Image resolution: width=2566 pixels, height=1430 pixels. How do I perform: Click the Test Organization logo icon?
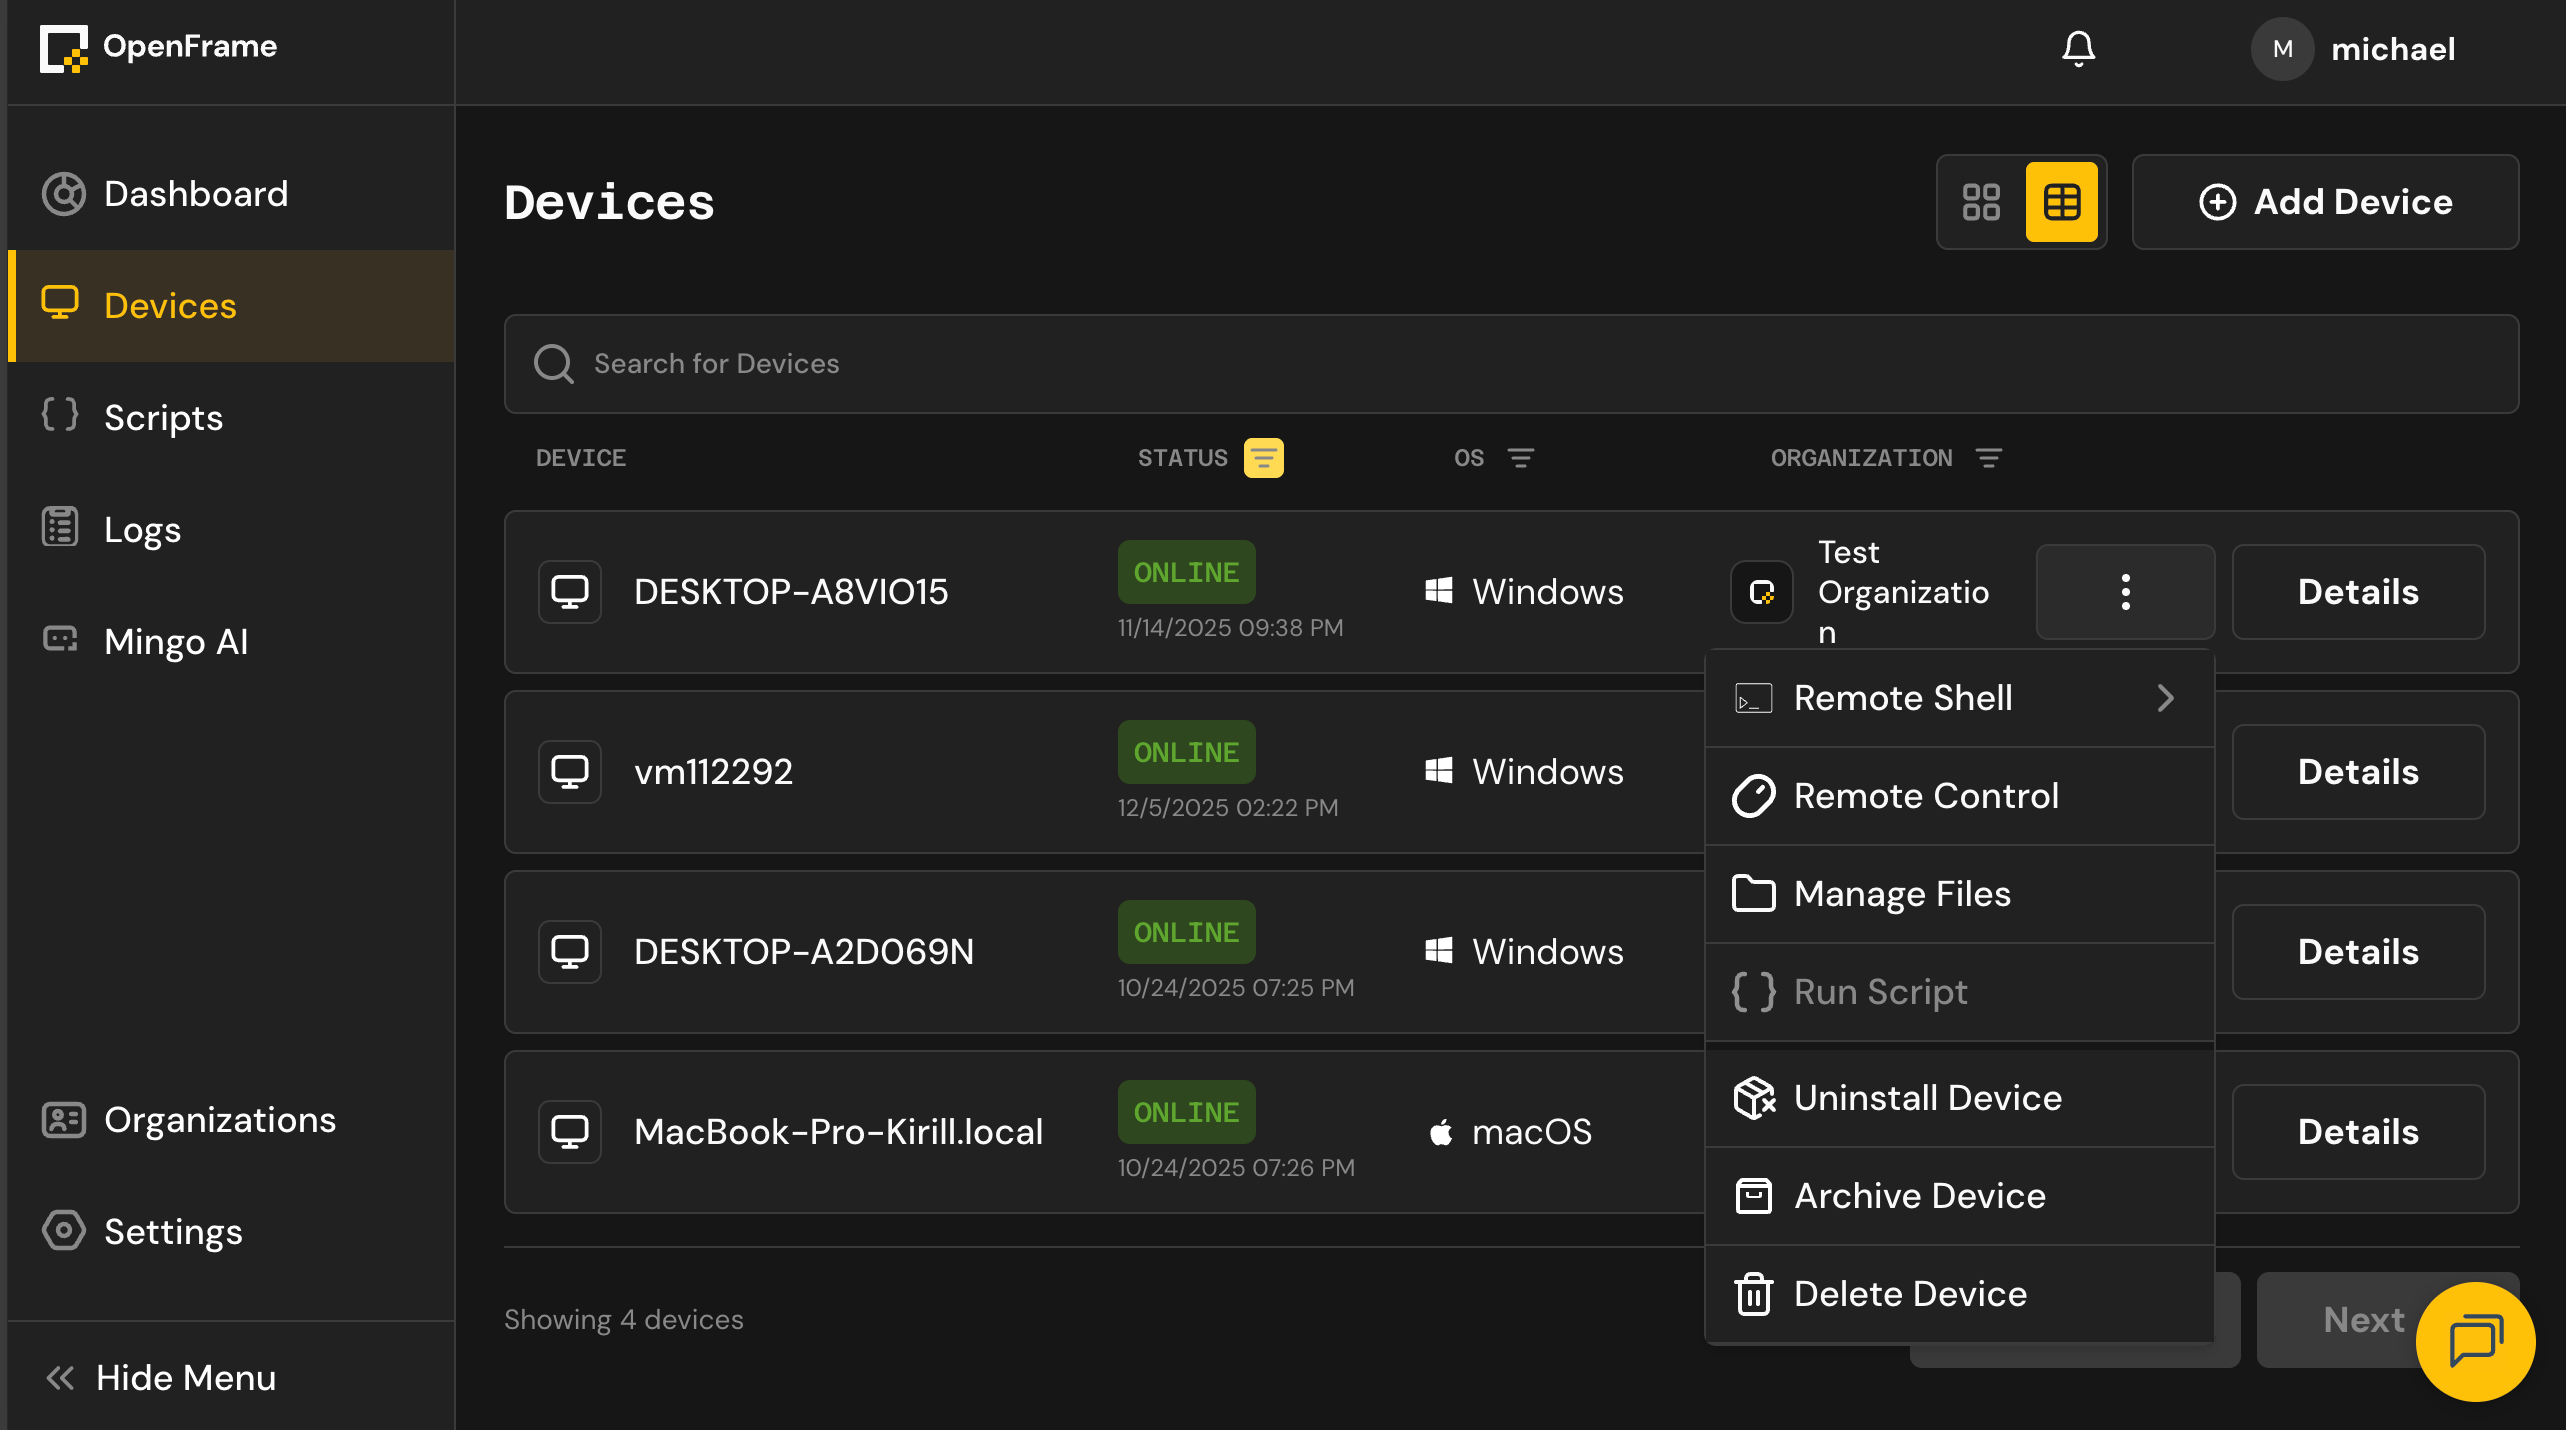pyautogui.click(x=1762, y=592)
